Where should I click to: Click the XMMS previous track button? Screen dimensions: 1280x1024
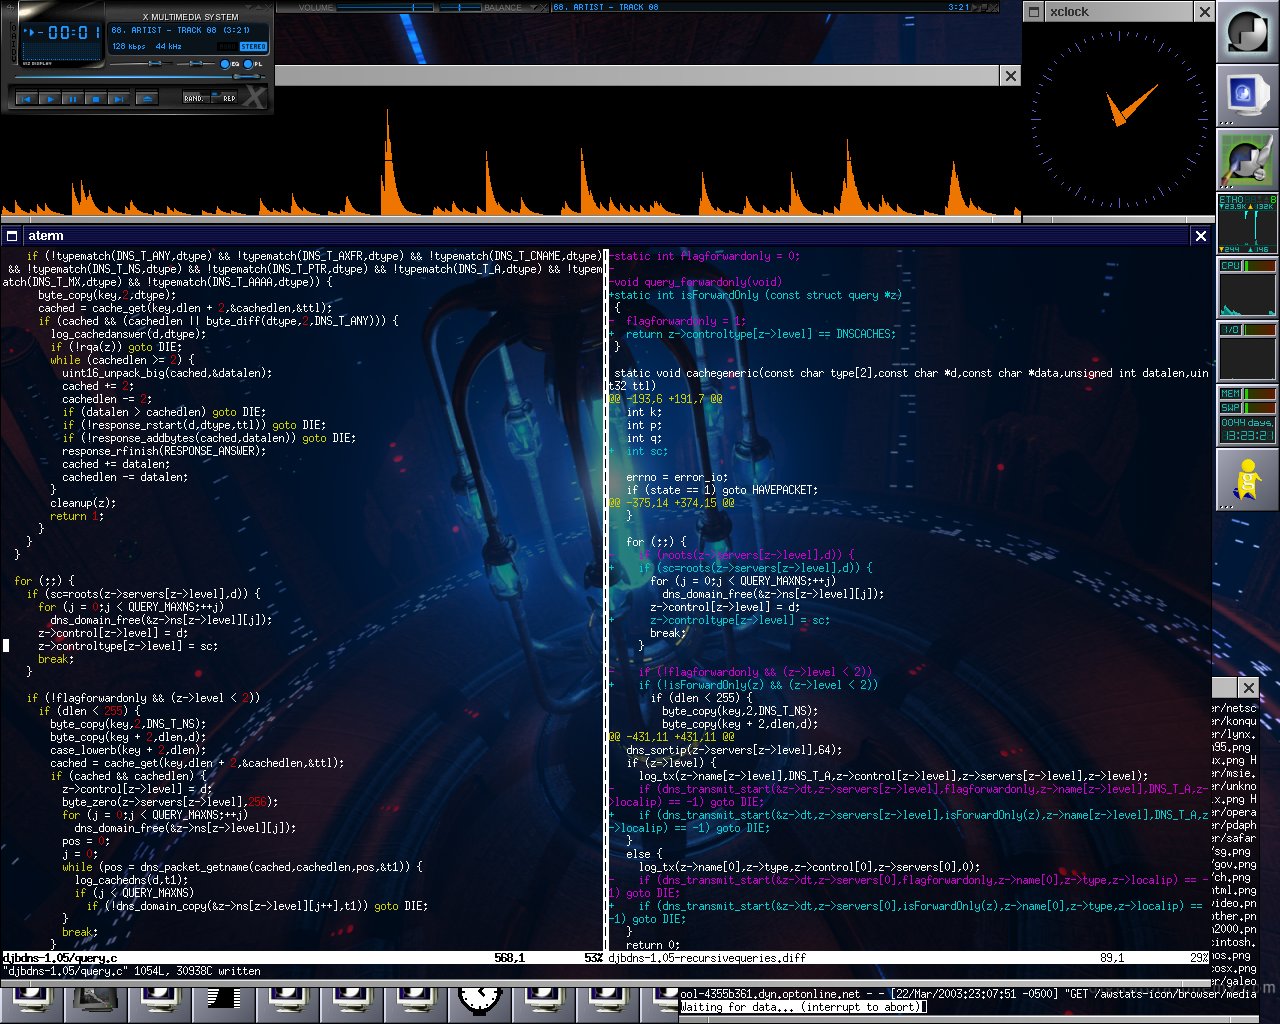[26, 99]
